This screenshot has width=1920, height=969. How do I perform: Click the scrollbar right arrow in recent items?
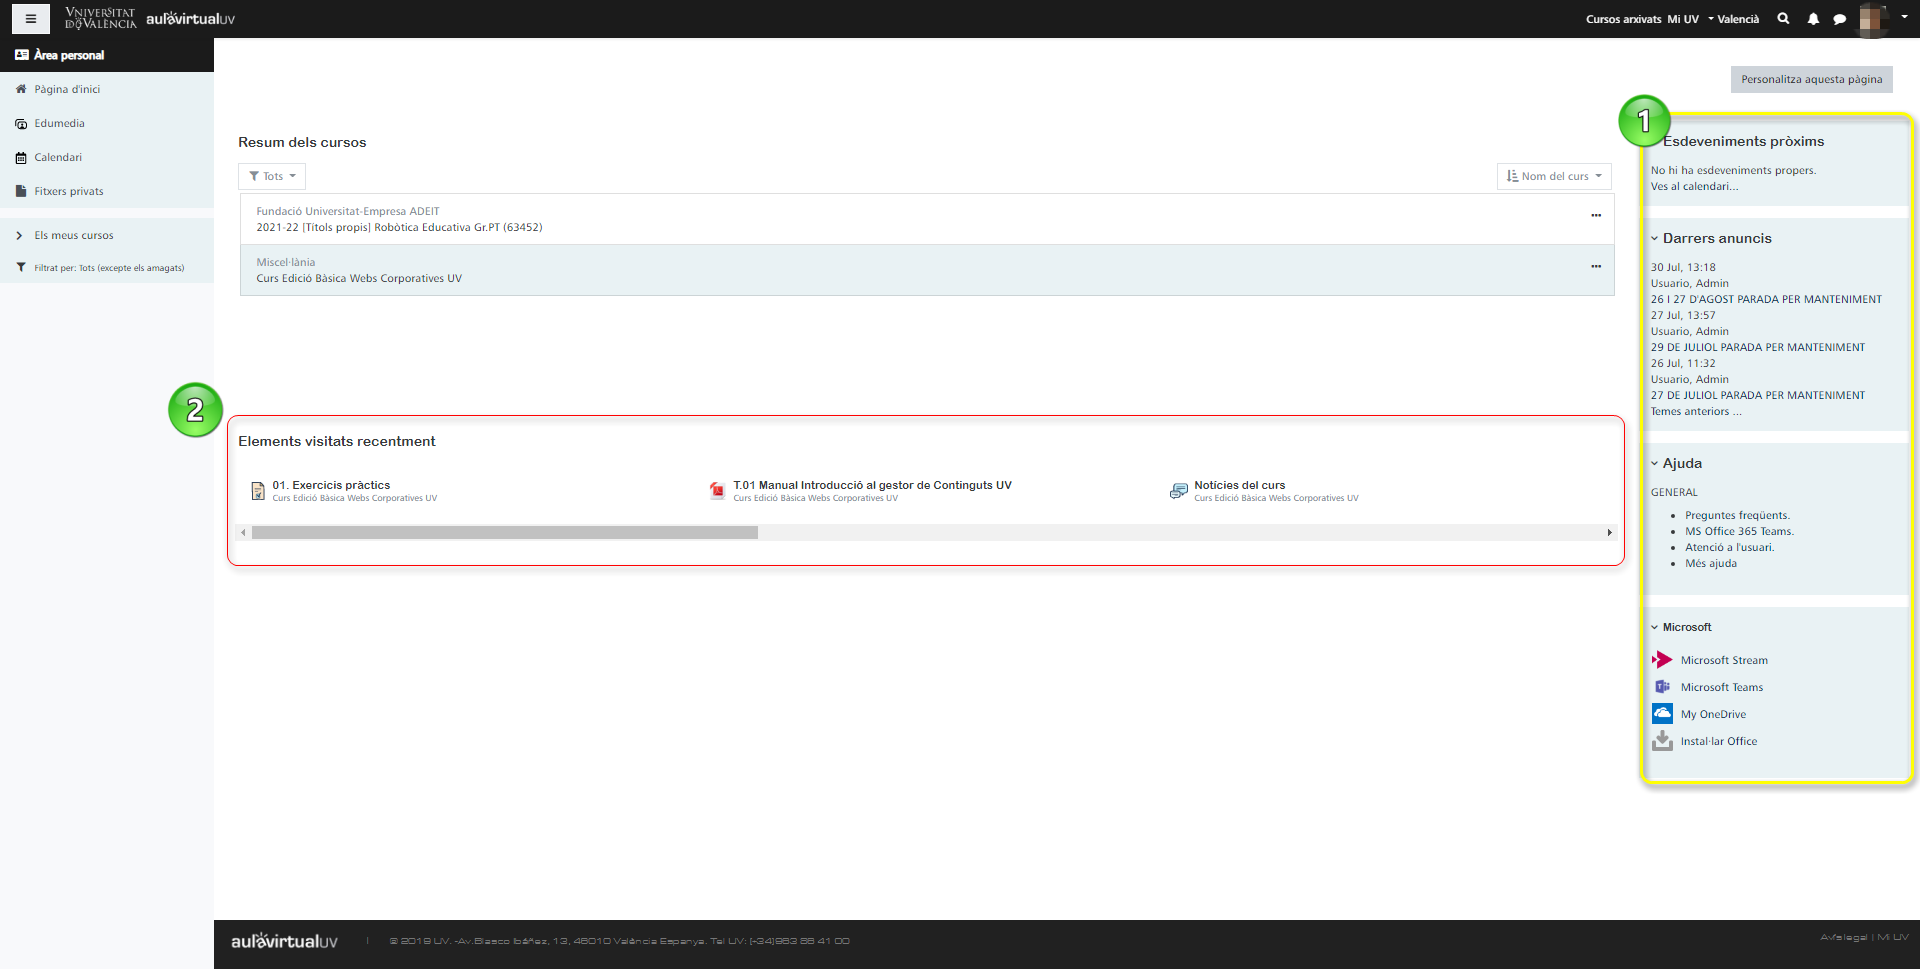click(x=1609, y=533)
